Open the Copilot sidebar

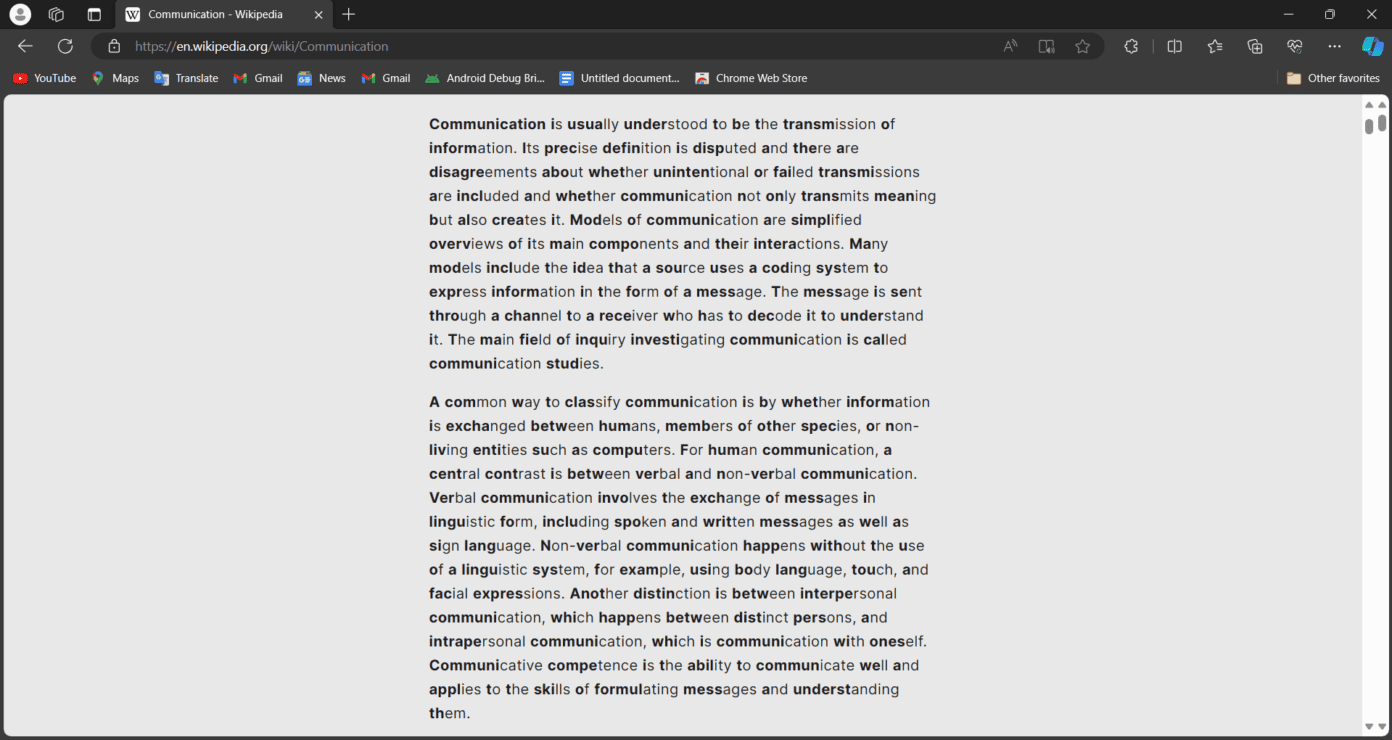pos(1371,45)
